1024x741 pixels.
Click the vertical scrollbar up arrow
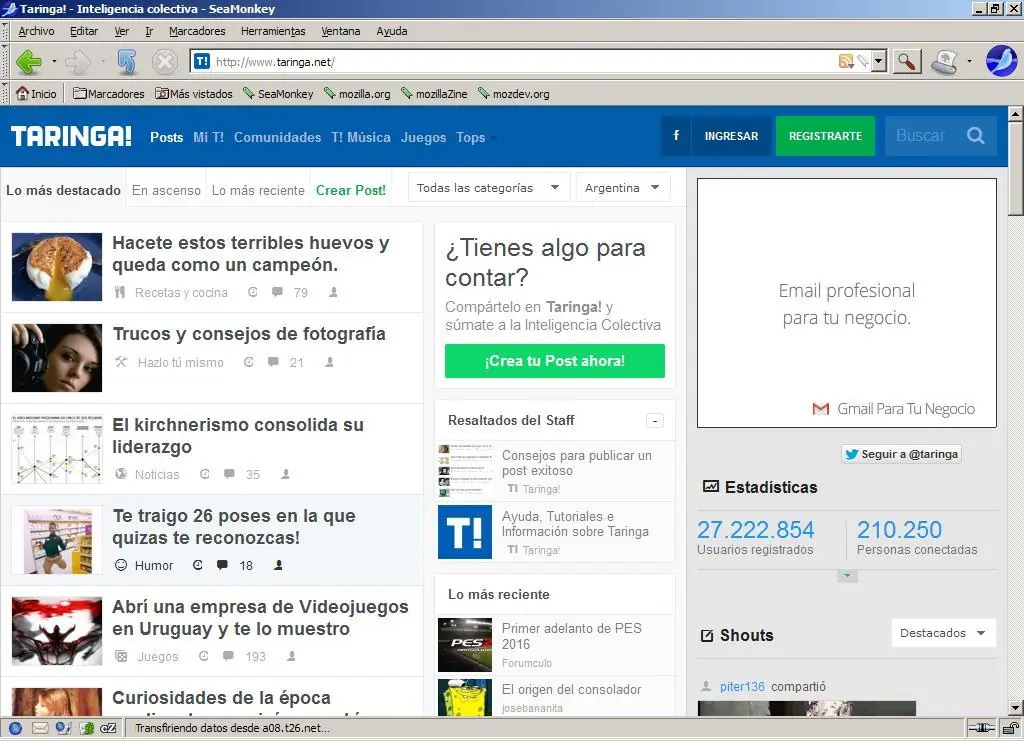(1015, 114)
